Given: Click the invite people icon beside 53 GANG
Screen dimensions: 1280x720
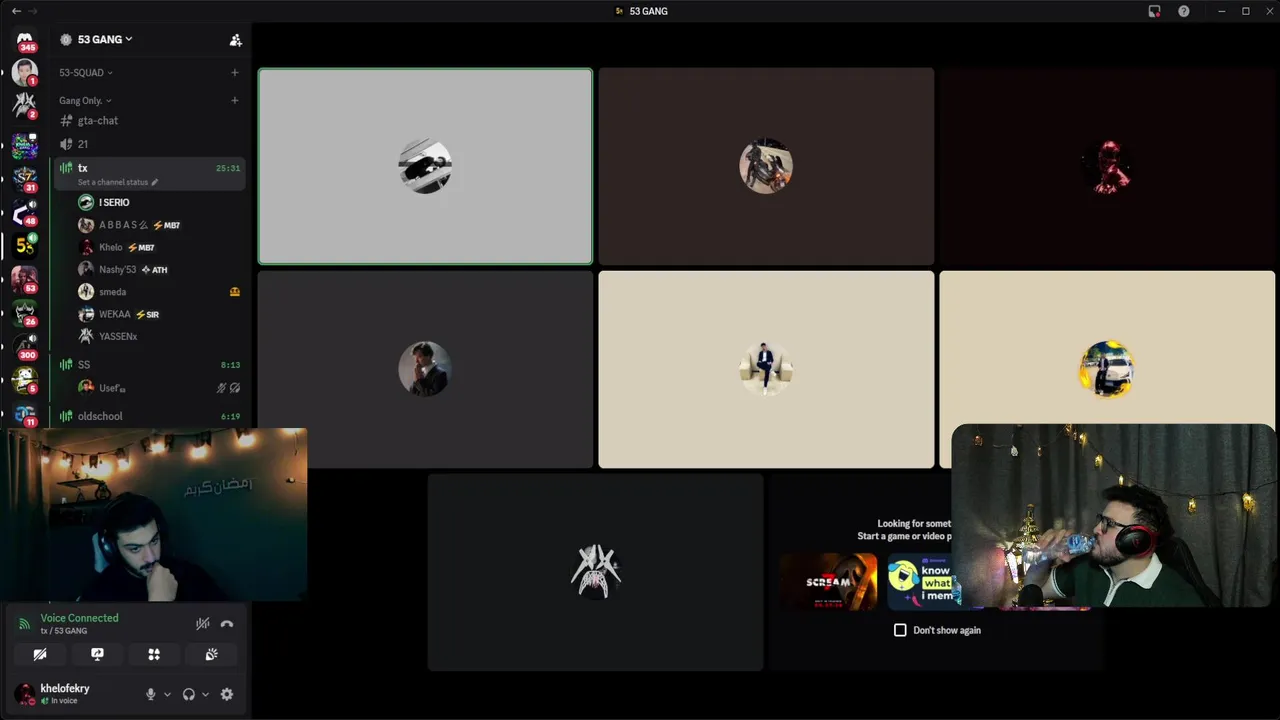Looking at the screenshot, I should click(235, 40).
